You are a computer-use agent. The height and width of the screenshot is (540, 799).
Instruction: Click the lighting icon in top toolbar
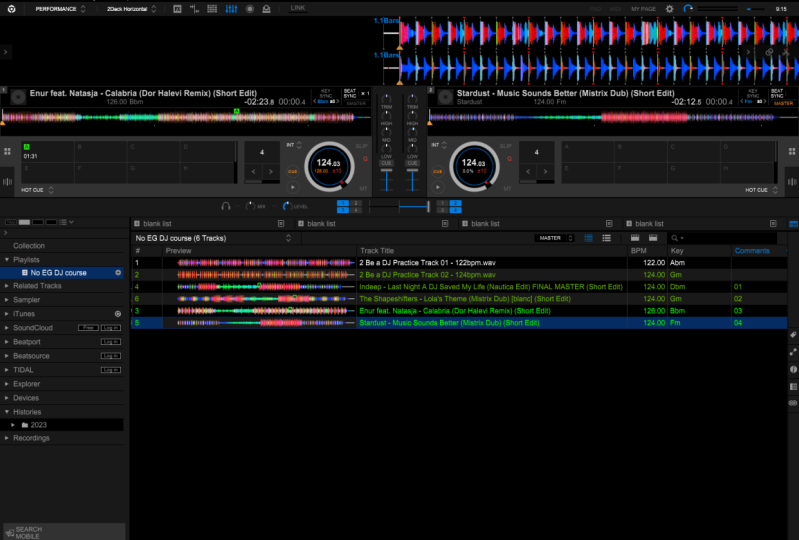266,9
